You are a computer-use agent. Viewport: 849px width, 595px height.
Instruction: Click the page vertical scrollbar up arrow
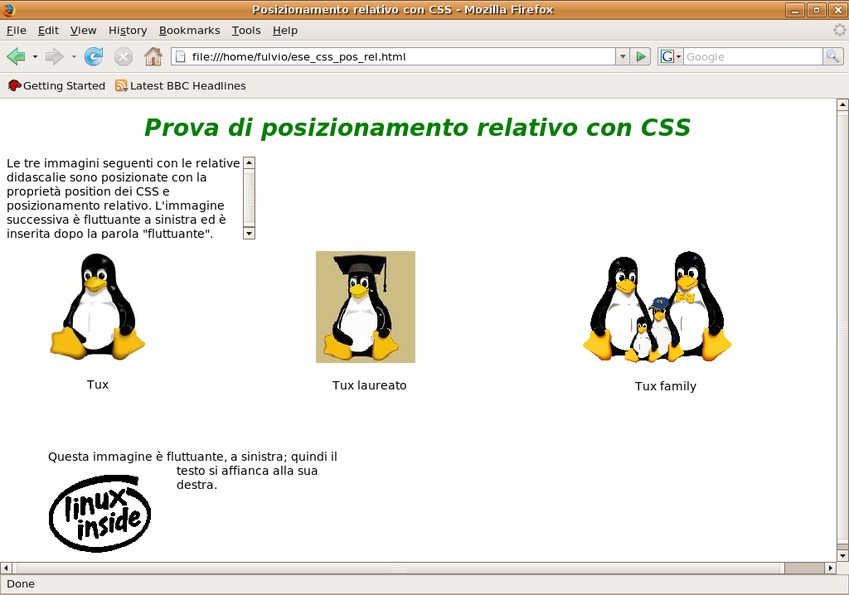843,105
